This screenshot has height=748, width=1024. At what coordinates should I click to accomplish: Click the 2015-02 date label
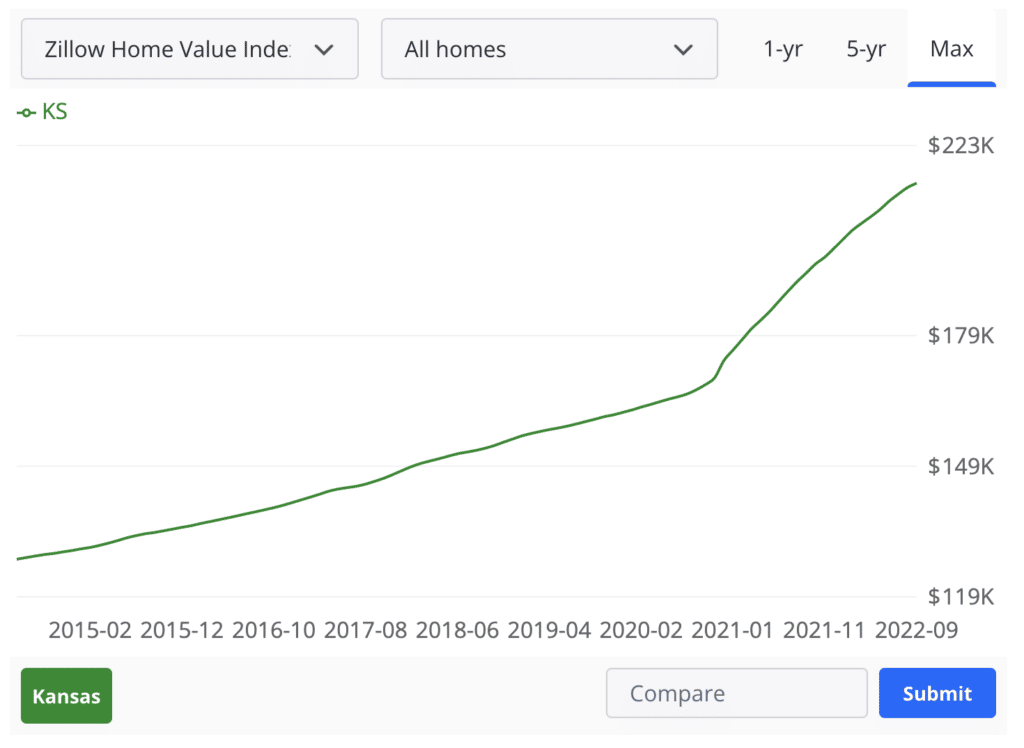click(90, 630)
